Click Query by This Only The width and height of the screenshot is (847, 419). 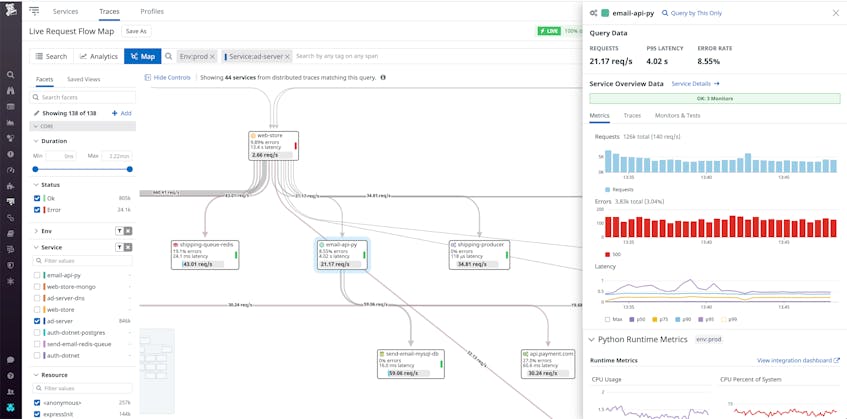tap(692, 13)
